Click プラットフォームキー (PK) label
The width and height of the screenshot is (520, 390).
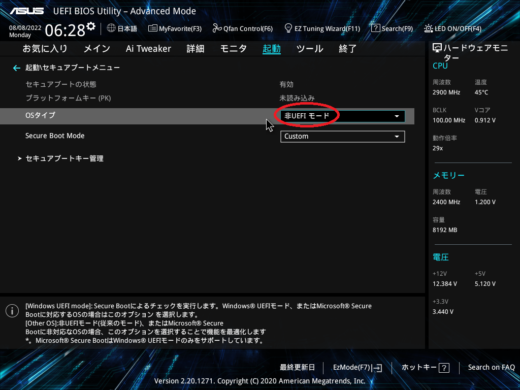[x=68, y=98]
